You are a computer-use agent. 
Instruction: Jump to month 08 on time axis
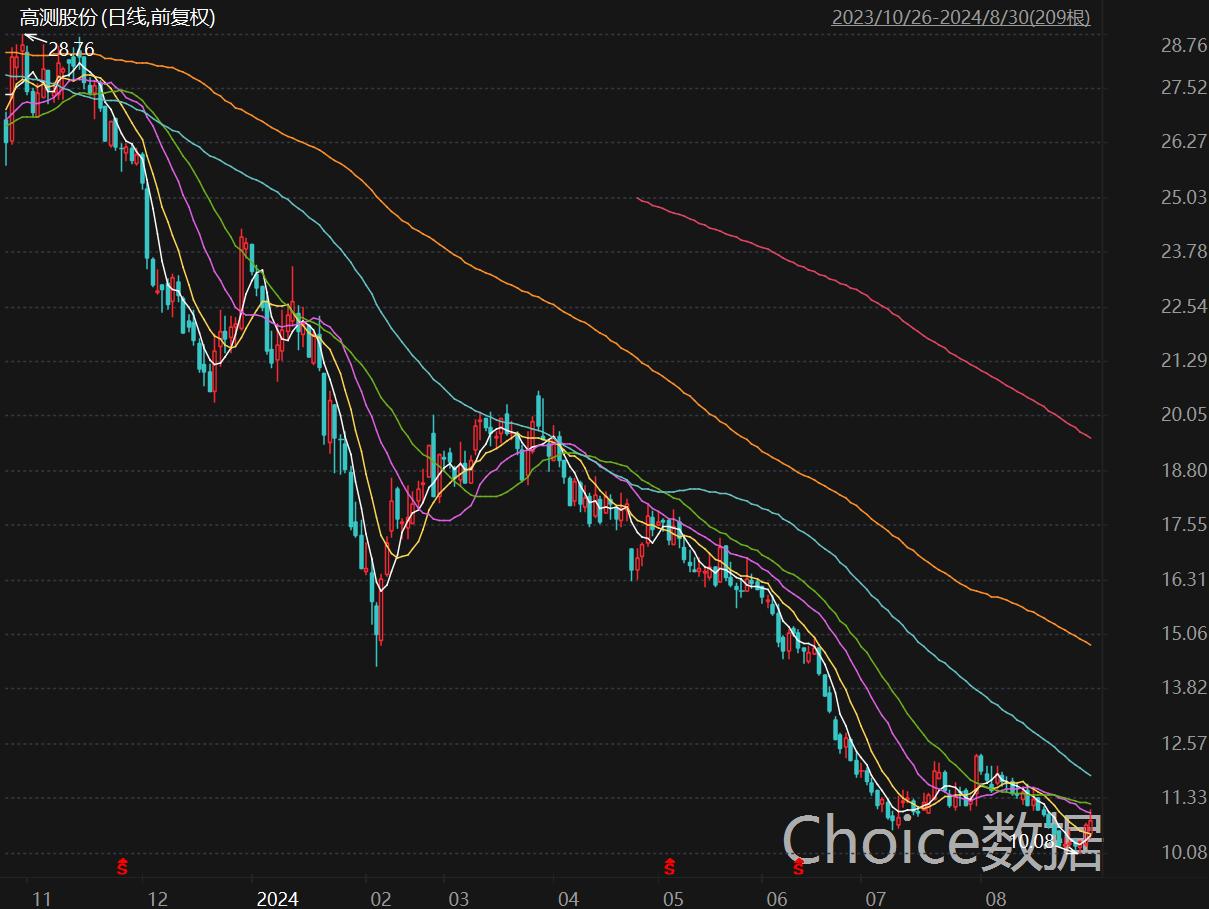coord(995,898)
